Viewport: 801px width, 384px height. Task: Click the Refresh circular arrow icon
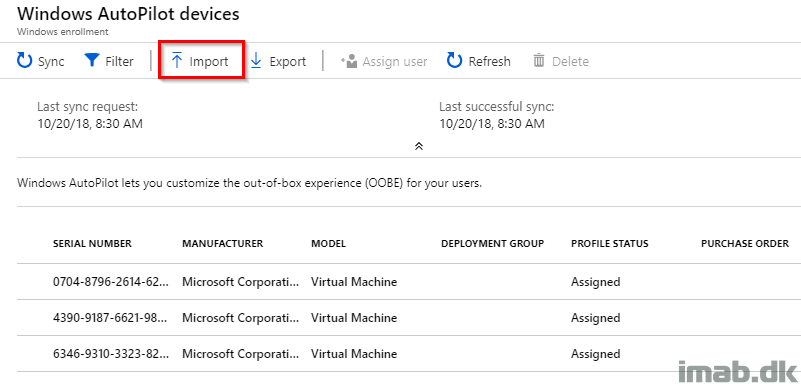[455, 61]
